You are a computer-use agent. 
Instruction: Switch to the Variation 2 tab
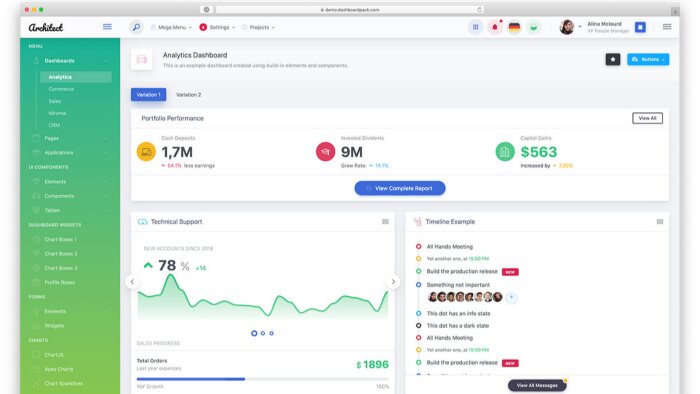188,95
